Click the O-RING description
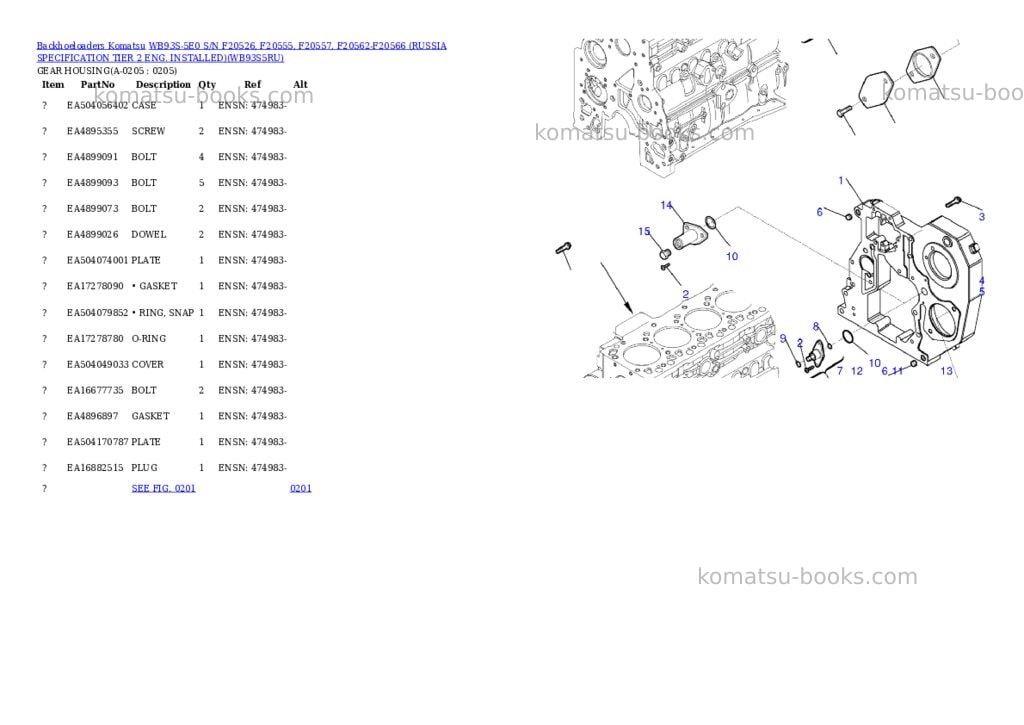This screenshot has height=725, width=1024. click(x=149, y=339)
